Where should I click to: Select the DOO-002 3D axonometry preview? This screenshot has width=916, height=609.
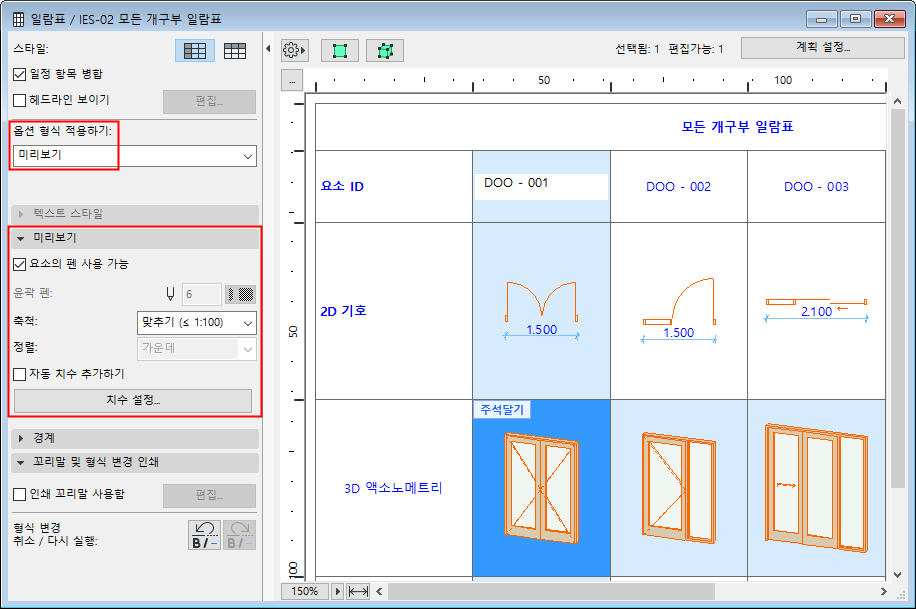pos(679,487)
